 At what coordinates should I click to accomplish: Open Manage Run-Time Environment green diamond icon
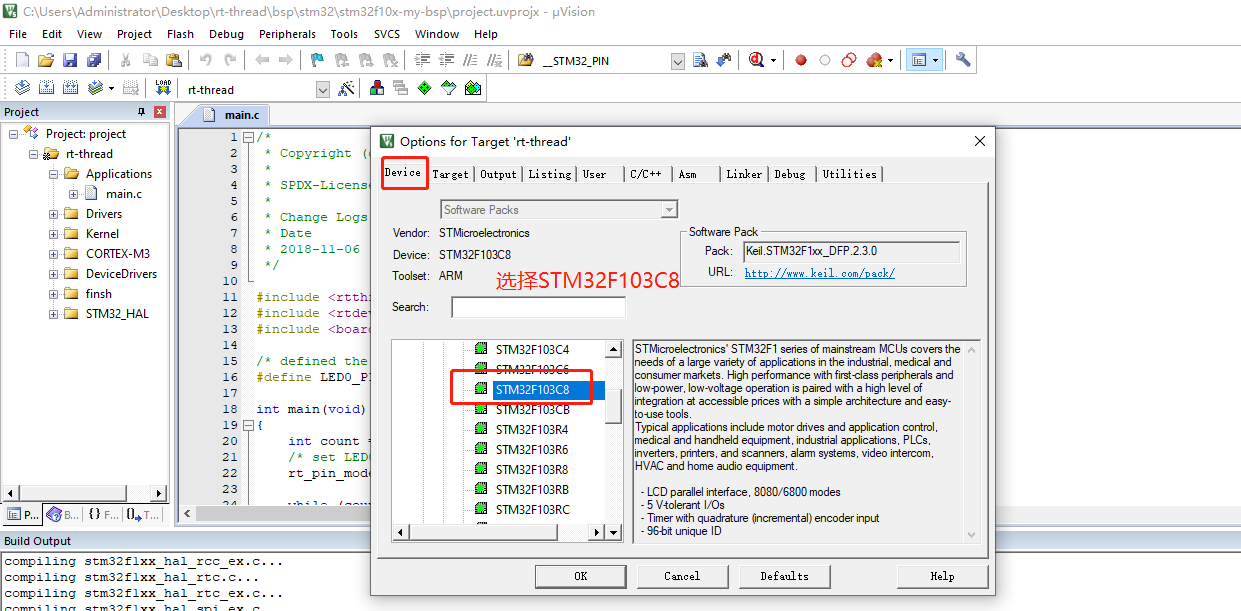pyautogui.click(x=425, y=88)
